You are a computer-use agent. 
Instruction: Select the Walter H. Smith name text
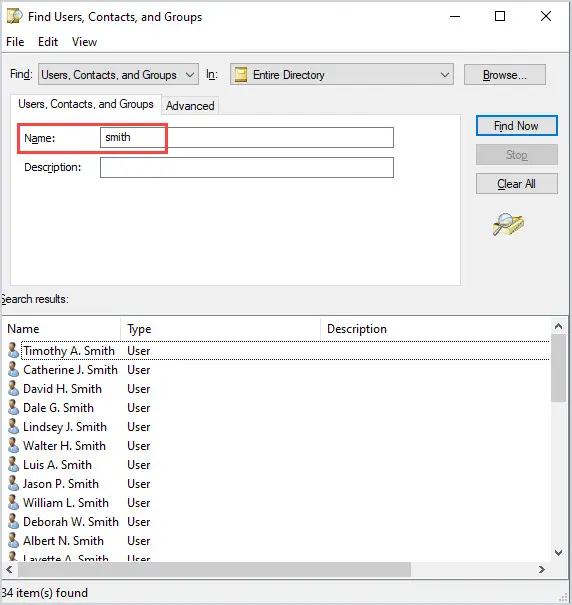(x=64, y=446)
